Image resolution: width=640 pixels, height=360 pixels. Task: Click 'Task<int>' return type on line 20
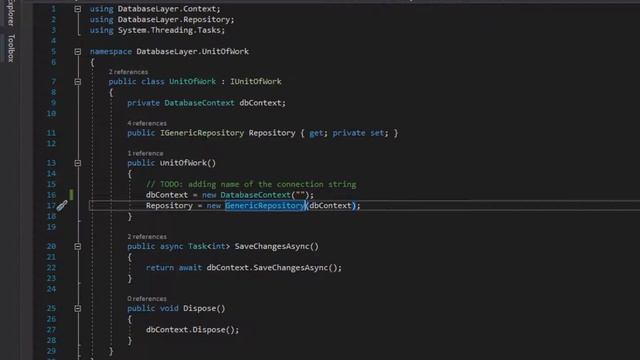209,247
